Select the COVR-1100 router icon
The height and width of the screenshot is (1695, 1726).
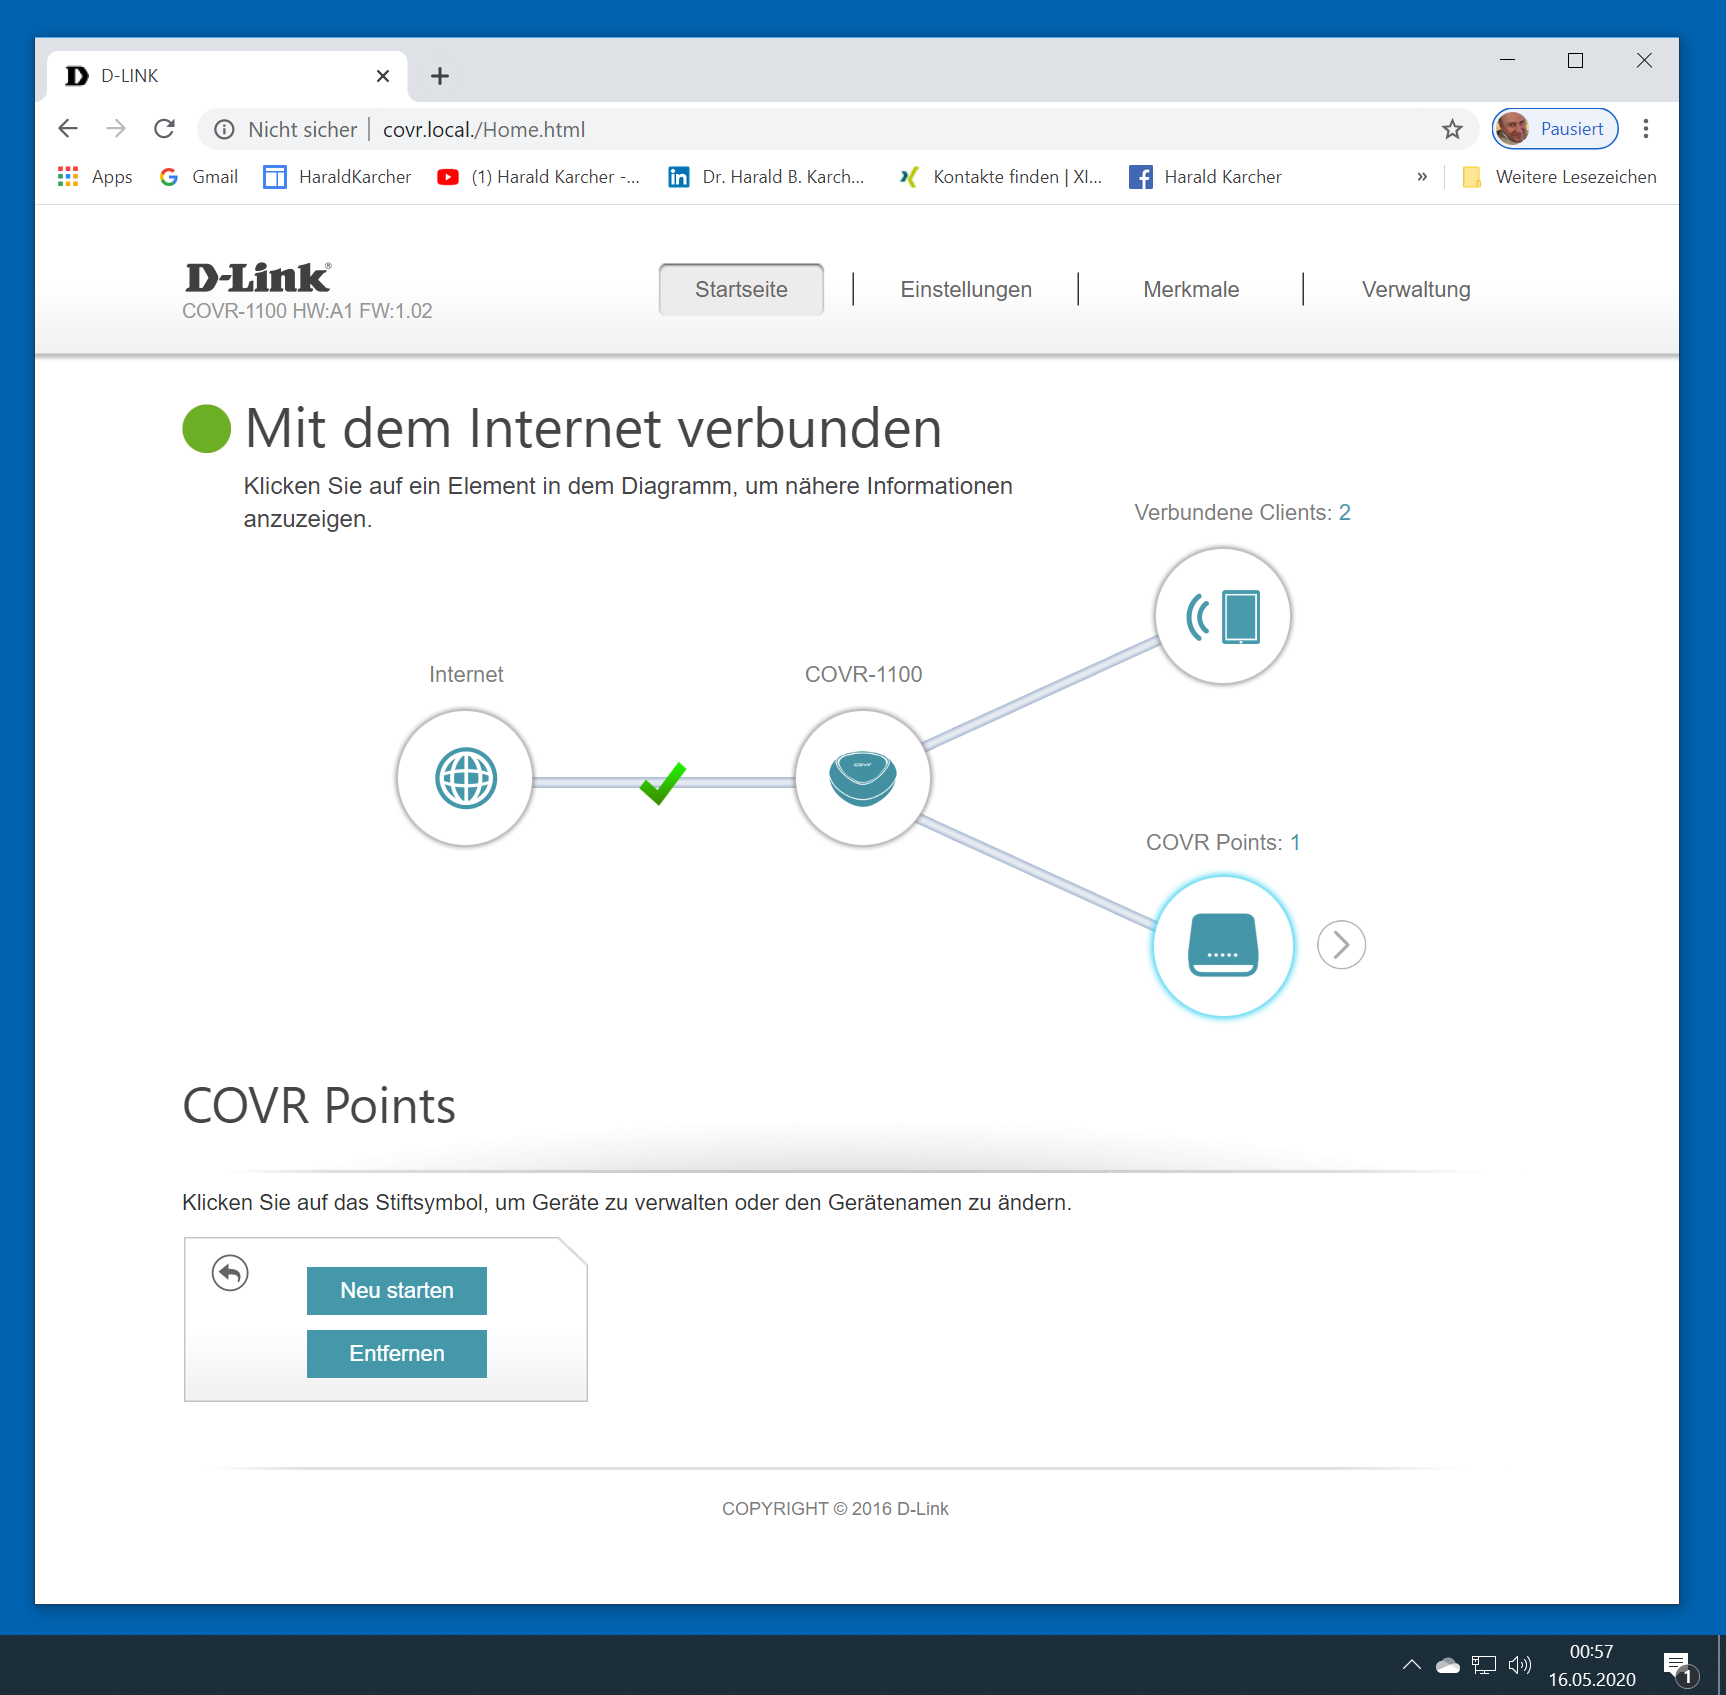(x=863, y=778)
